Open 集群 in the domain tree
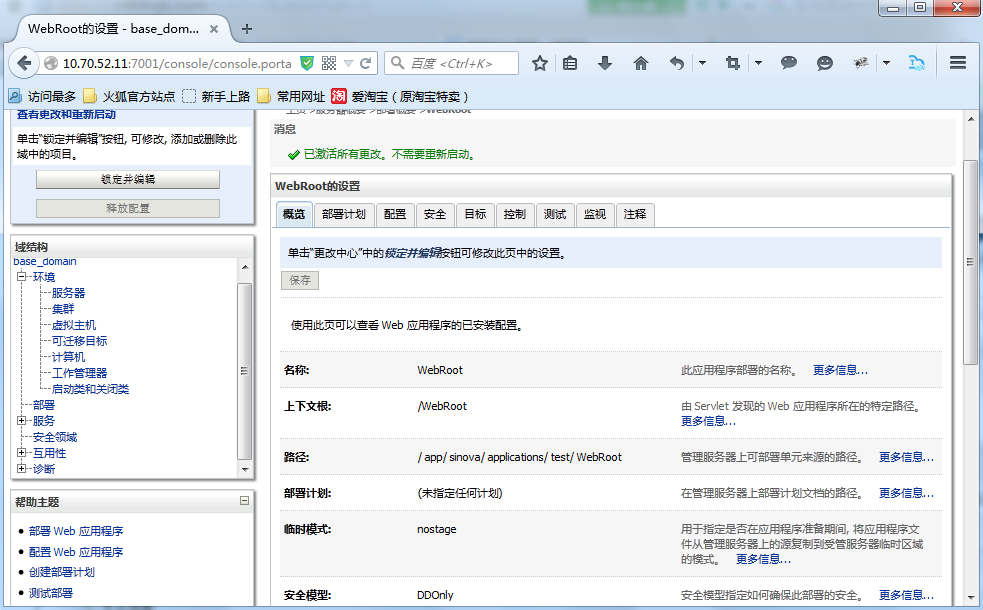 63,309
